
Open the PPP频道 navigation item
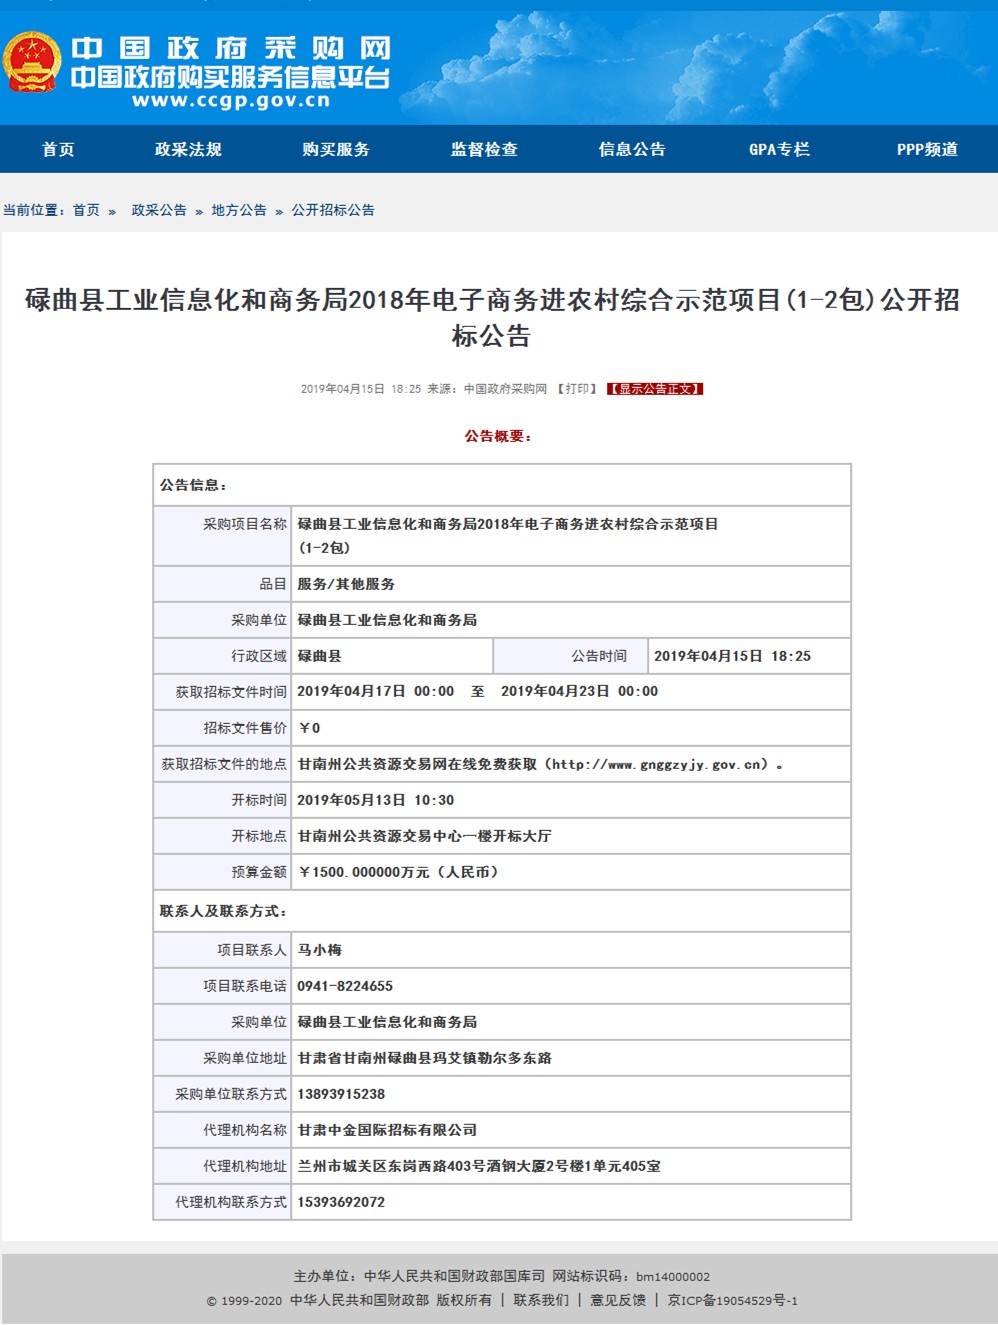pos(927,149)
